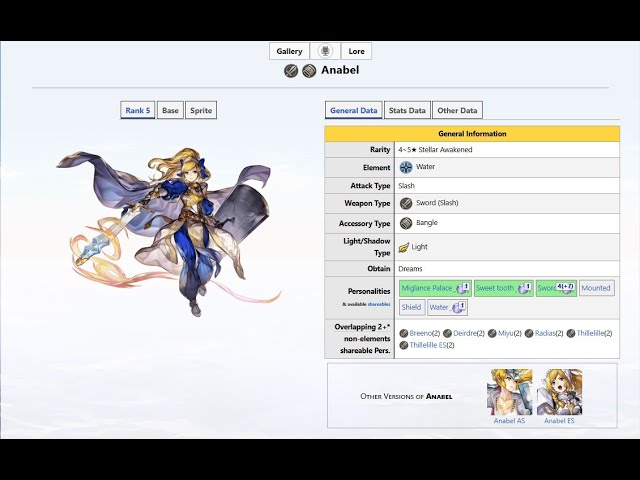Open the Shield personality tag

click(x=411, y=307)
